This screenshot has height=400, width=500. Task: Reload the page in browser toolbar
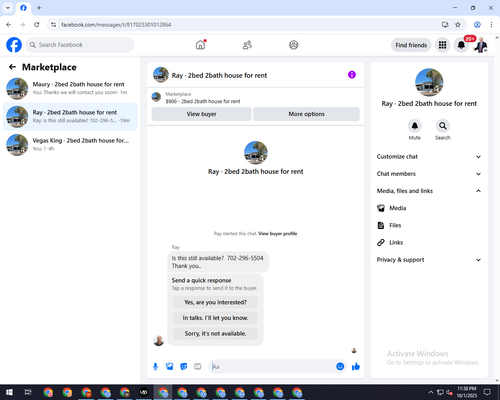(37, 25)
